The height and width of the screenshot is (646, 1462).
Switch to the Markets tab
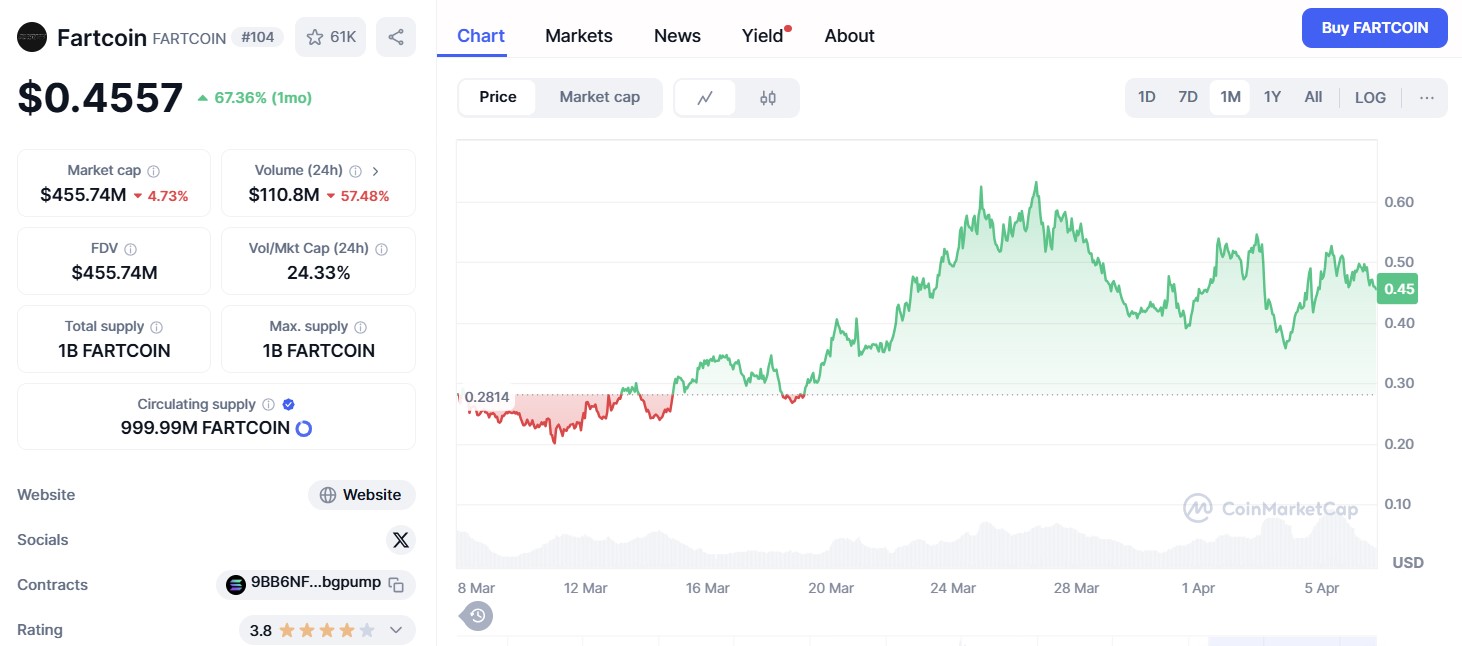coord(579,35)
